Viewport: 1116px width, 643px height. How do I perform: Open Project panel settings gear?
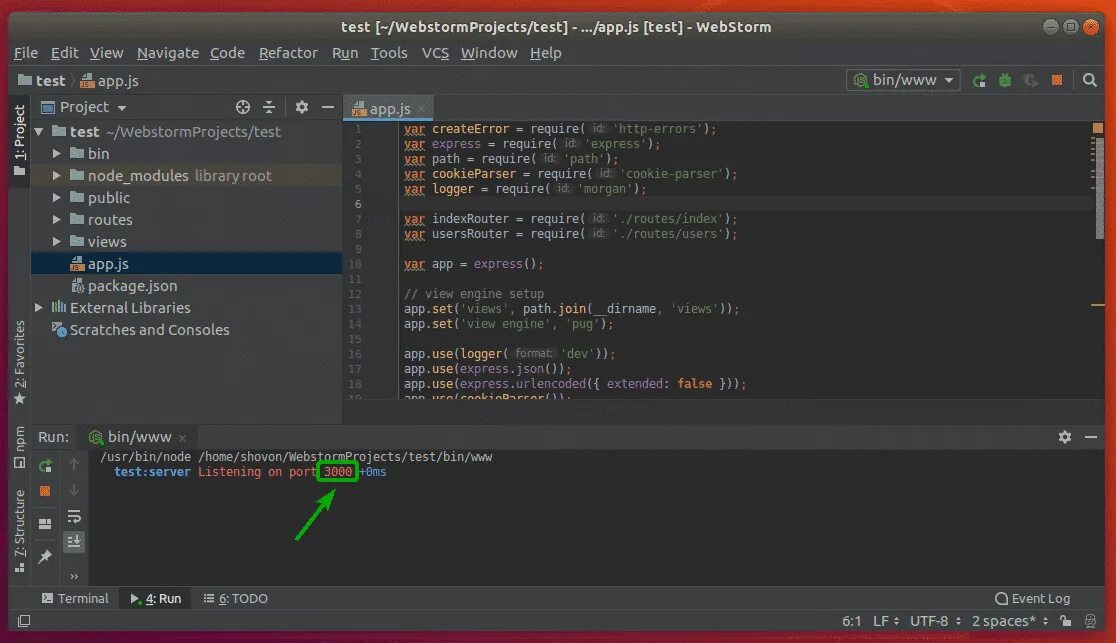point(302,107)
